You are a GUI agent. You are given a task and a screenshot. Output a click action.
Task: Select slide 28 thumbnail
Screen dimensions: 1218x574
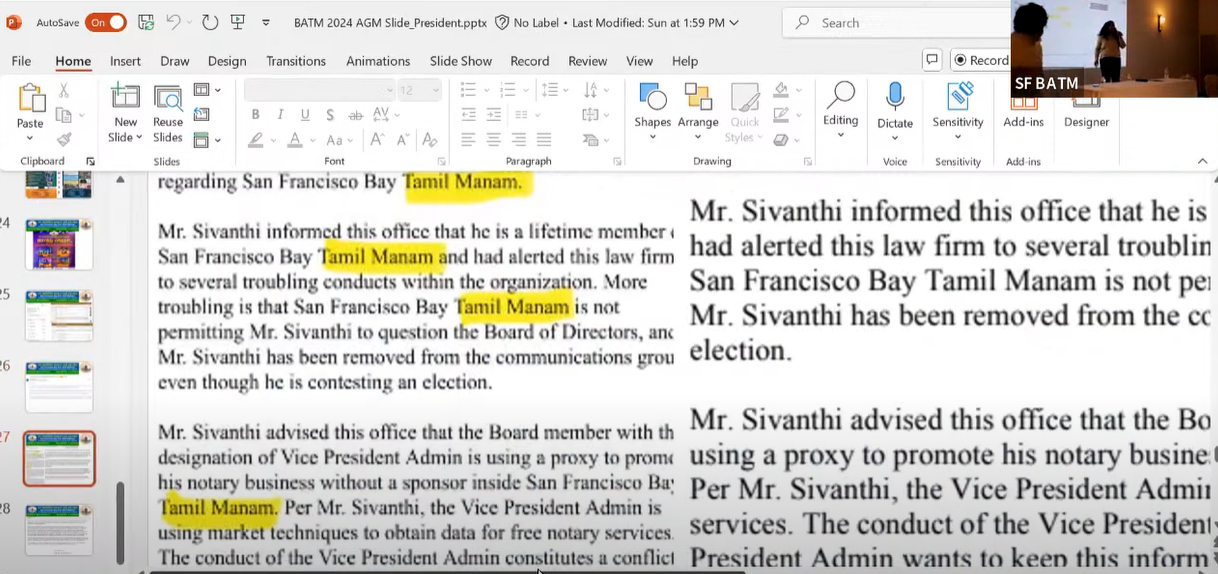(59, 531)
